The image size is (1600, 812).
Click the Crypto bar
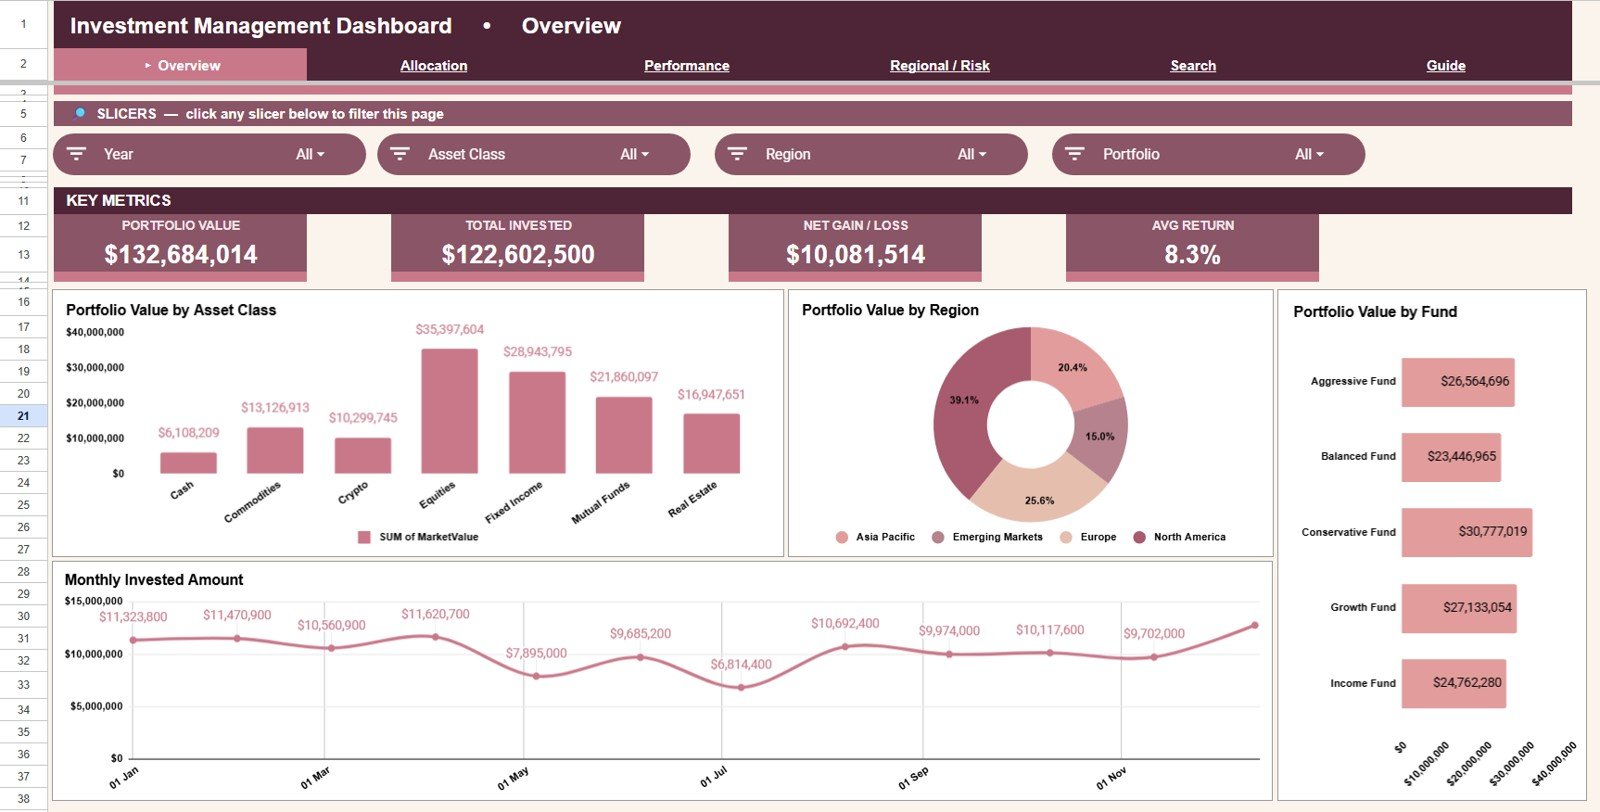(x=363, y=455)
